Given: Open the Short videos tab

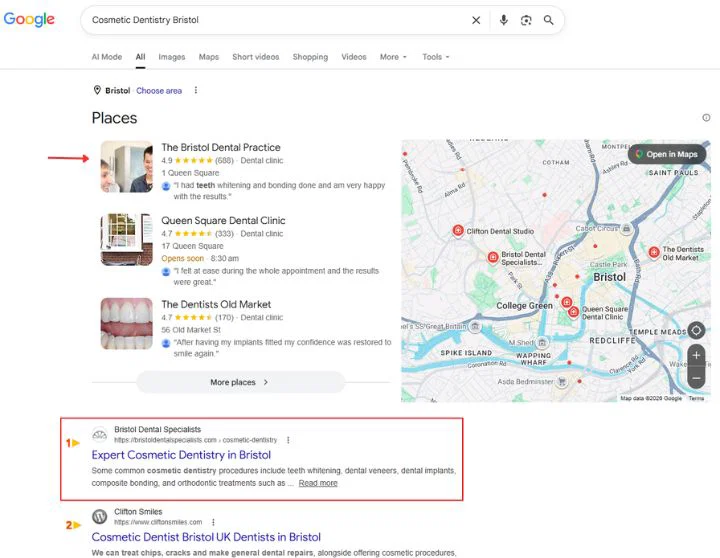Looking at the screenshot, I should pos(256,57).
